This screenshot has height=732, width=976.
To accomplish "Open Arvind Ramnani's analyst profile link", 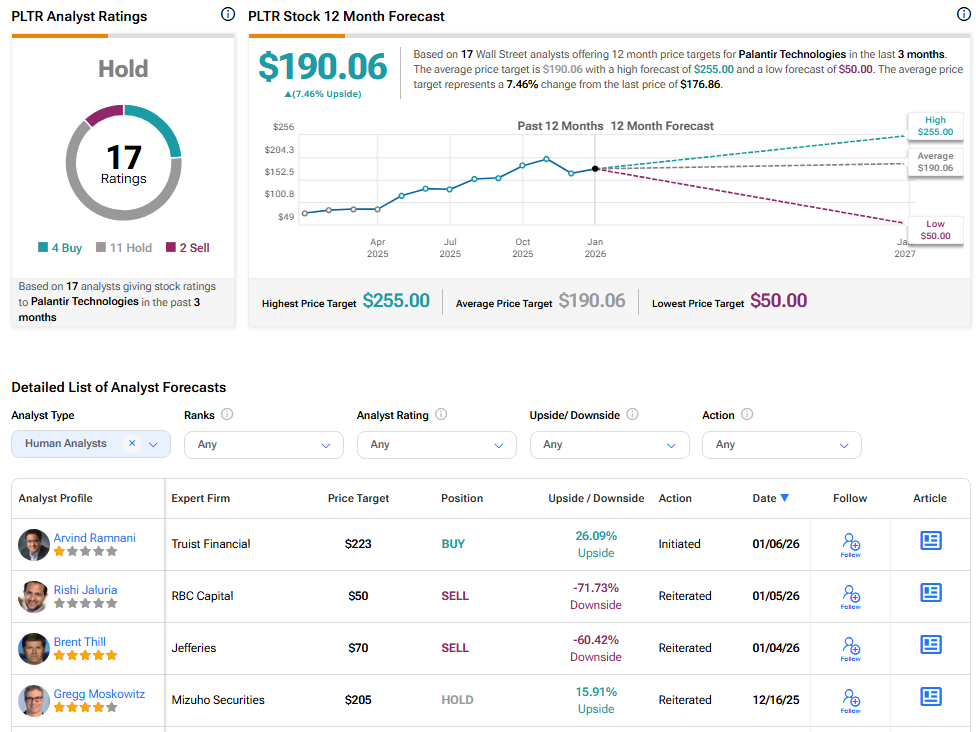I will coord(94,538).
